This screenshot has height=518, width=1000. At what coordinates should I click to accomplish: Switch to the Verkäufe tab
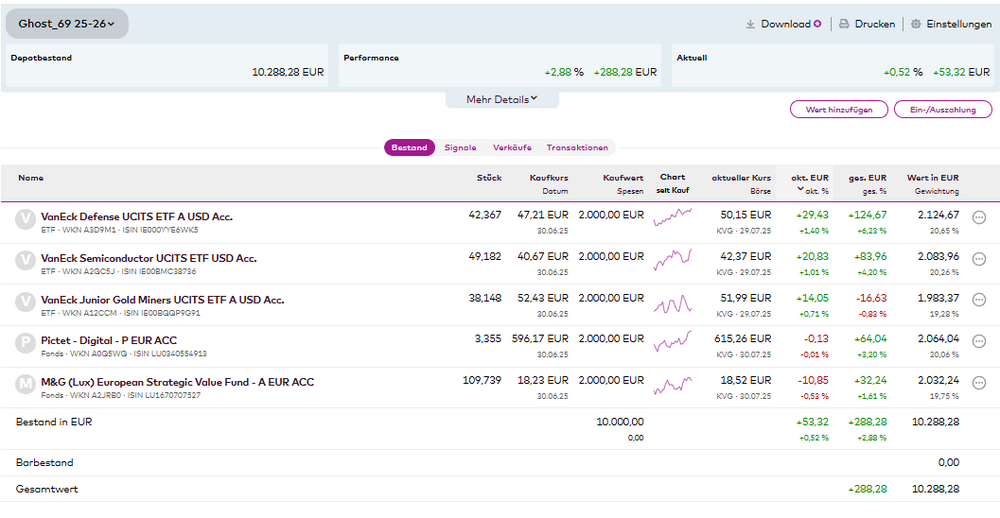[x=512, y=148]
